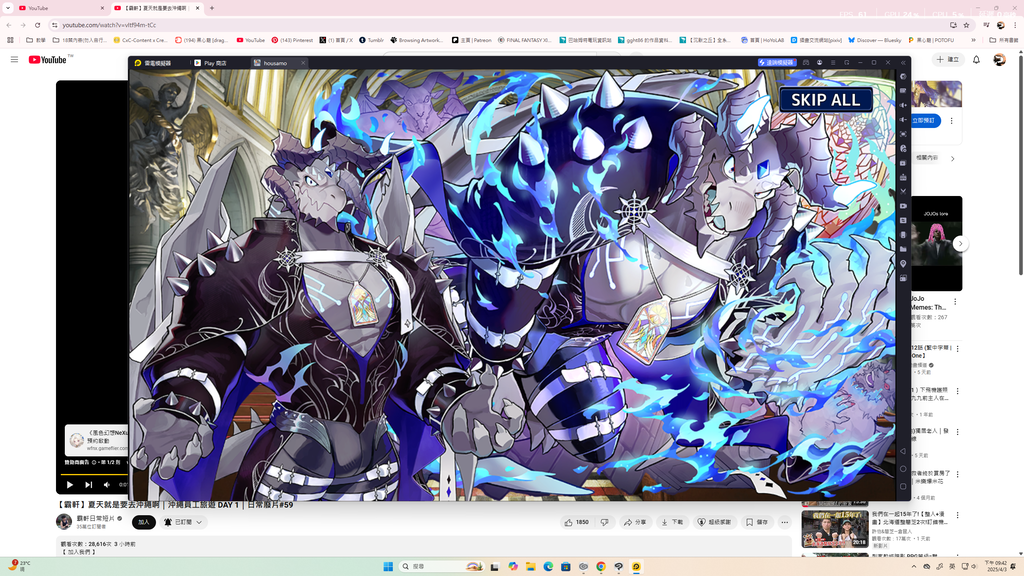Reload the page in Chrome
The image size is (1024, 576).
(x=37, y=25)
